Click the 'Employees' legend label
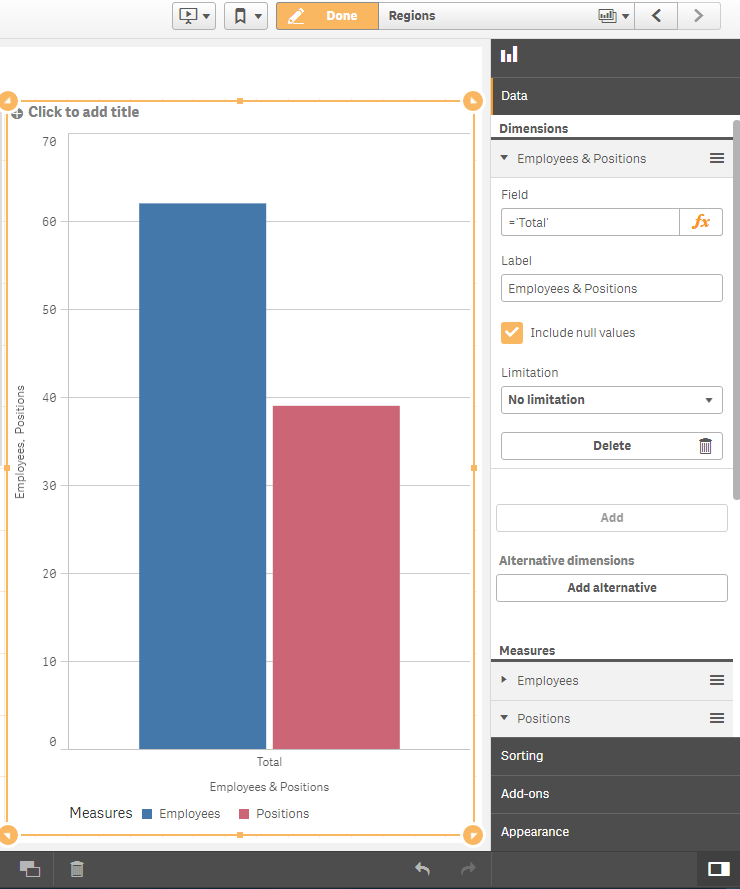The image size is (740, 889). [x=189, y=814]
